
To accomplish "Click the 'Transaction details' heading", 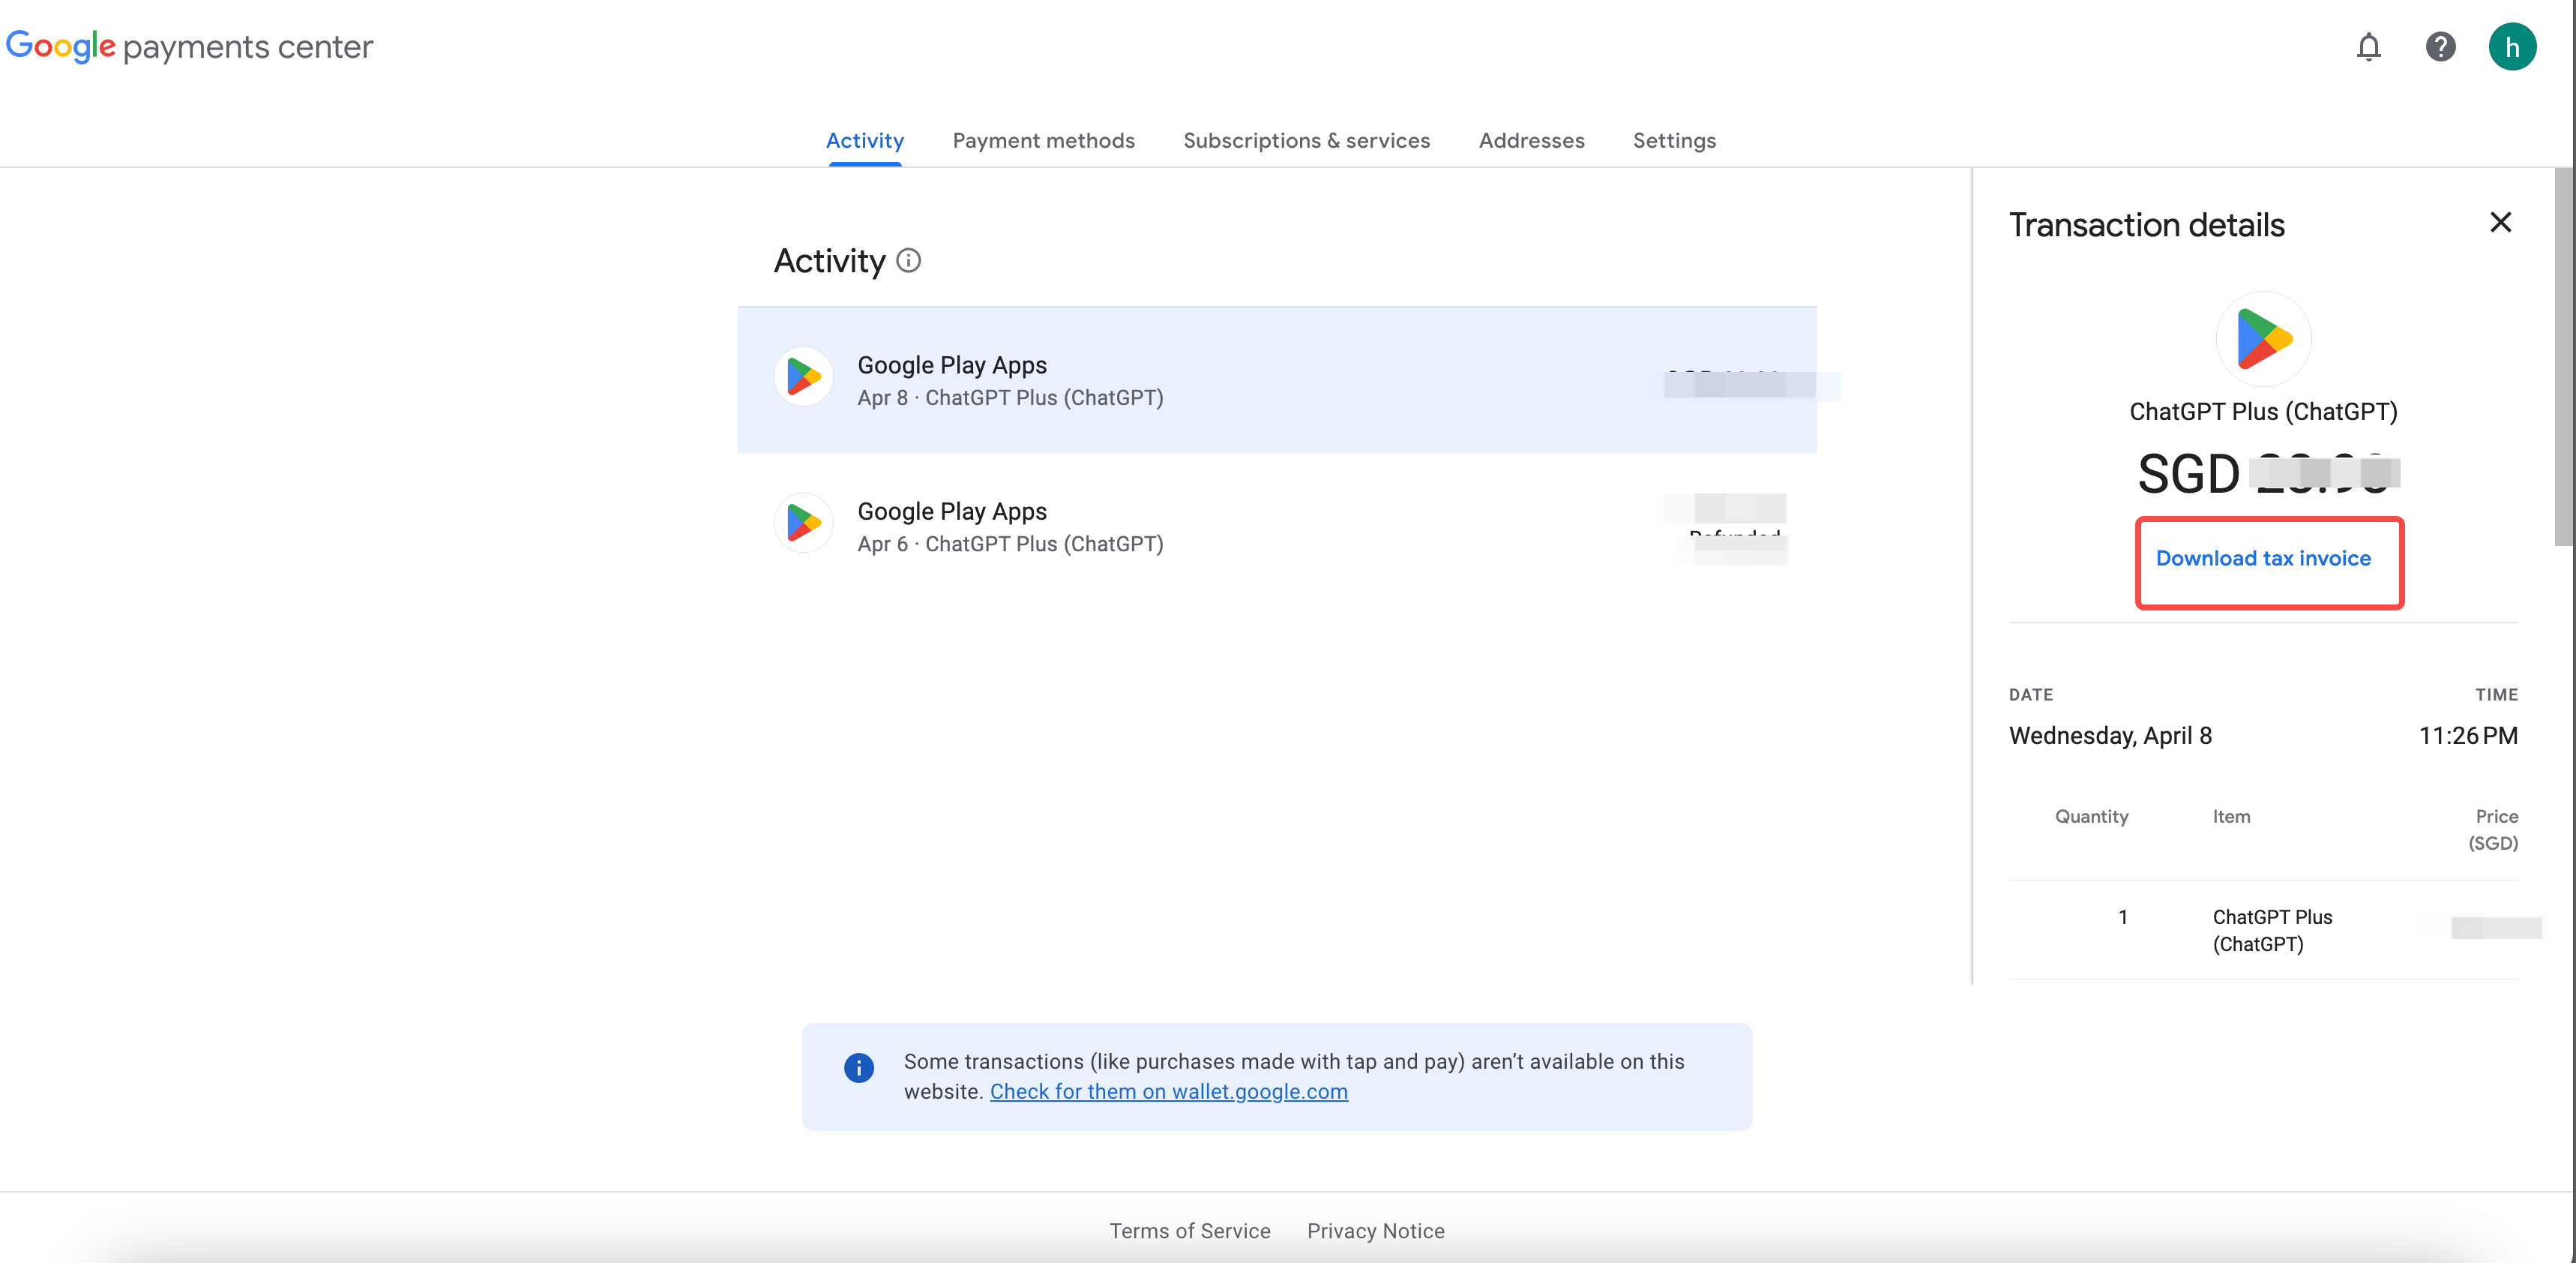I will (2146, 225).
